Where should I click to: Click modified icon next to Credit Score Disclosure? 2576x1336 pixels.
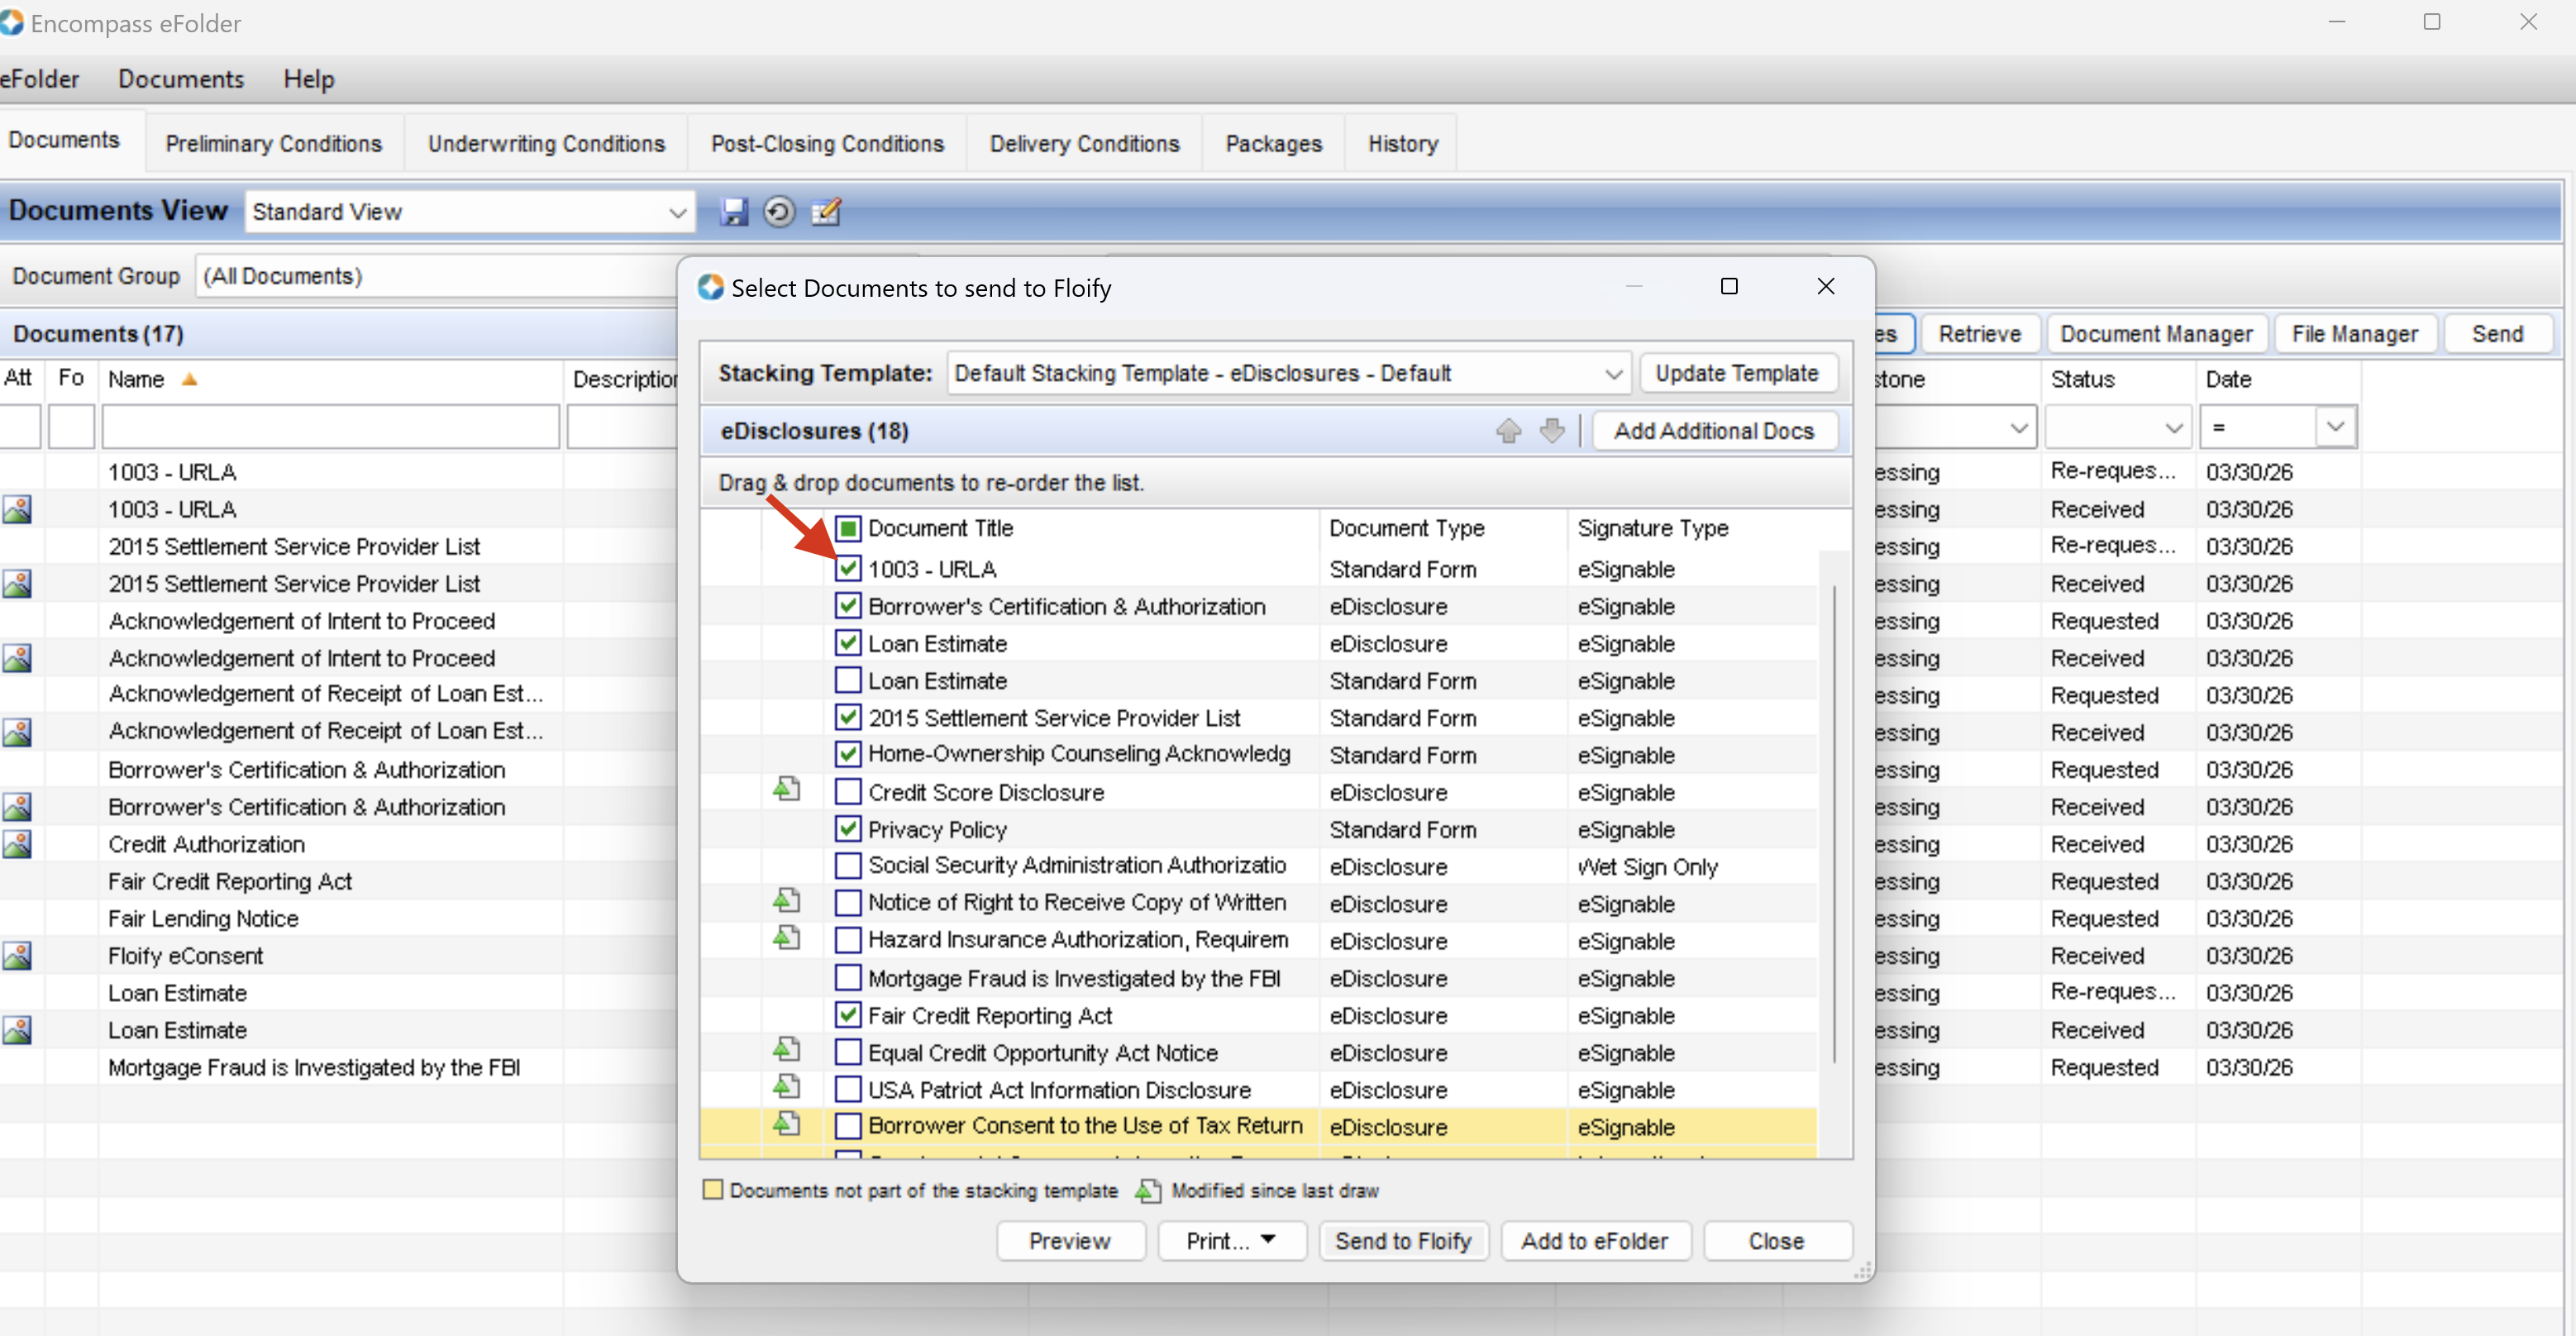787,790
